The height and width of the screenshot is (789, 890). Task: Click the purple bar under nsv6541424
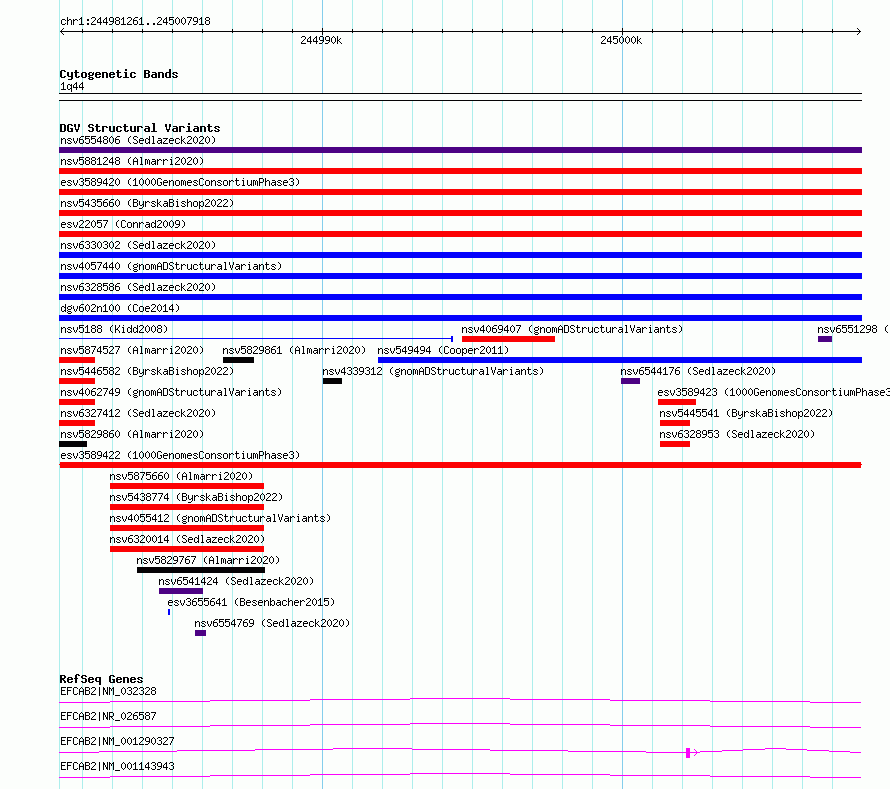[181, 591]
